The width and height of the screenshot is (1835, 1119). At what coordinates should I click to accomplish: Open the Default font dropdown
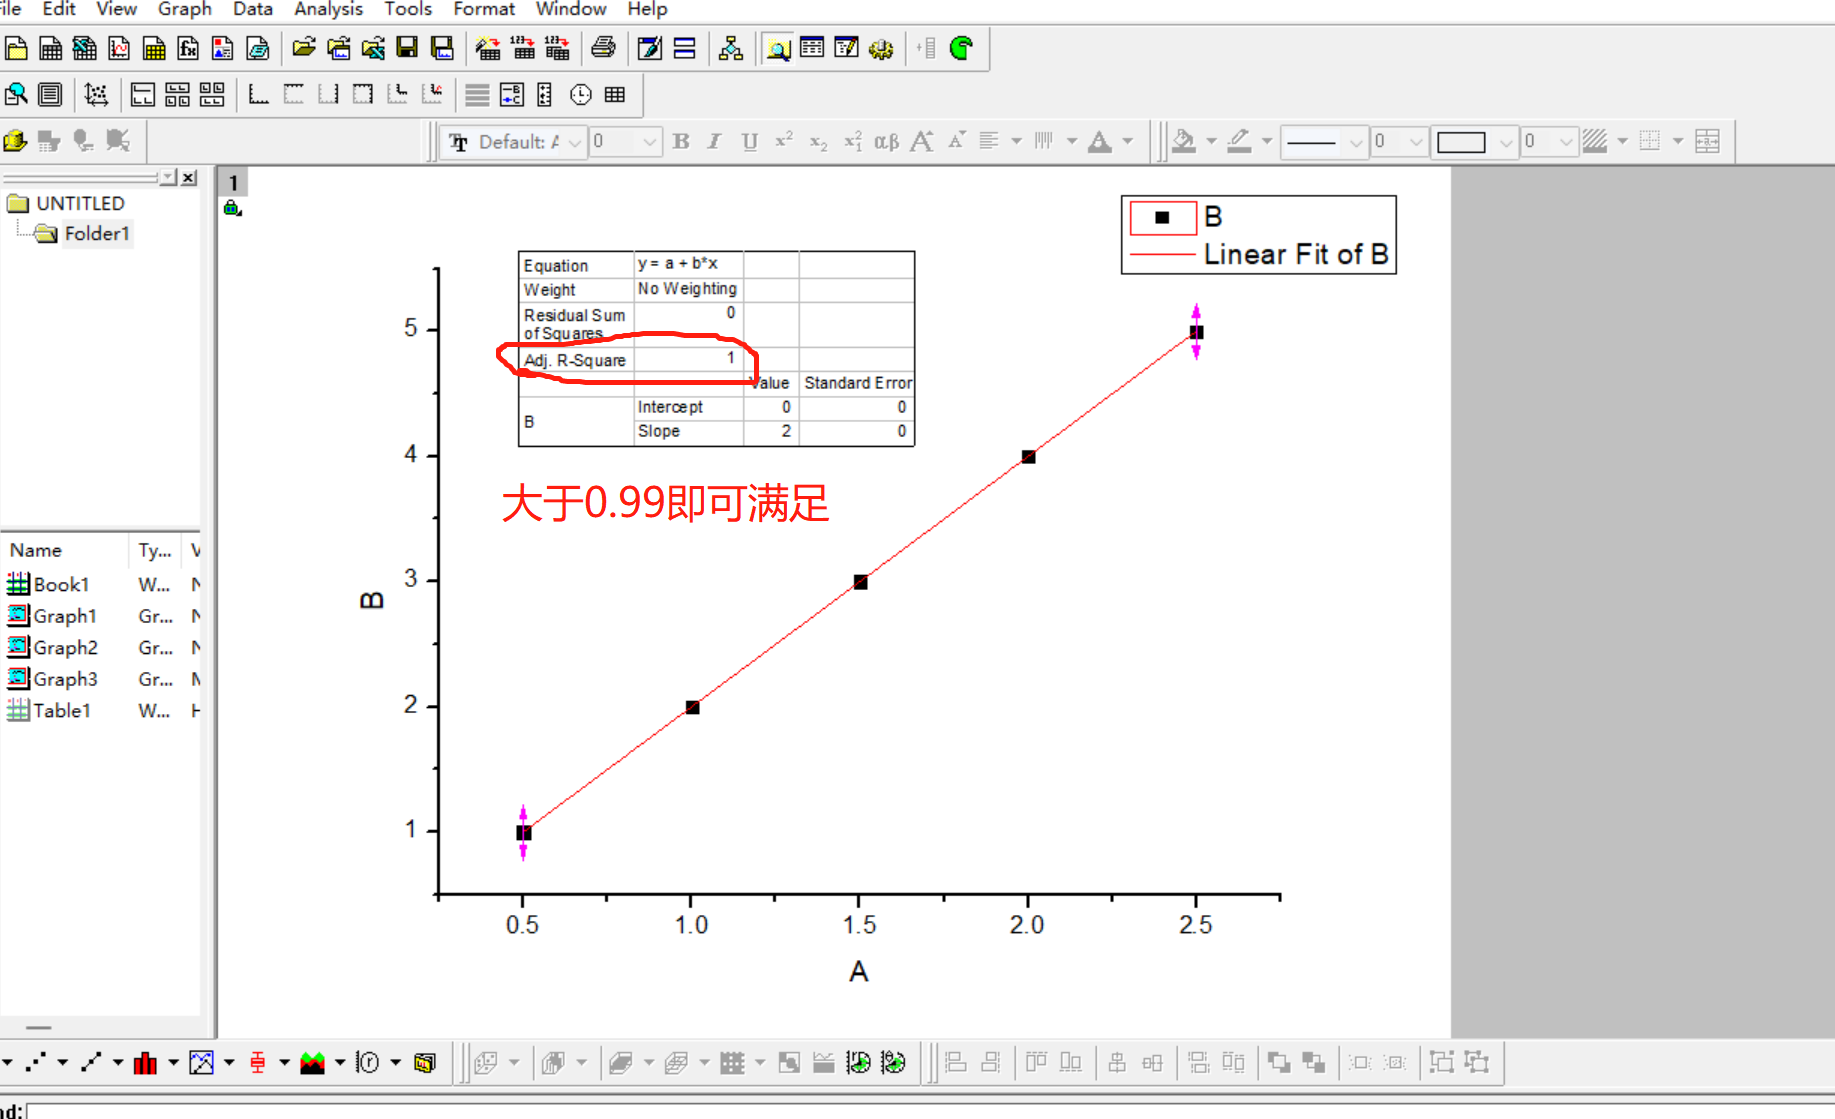click(575, 142)
